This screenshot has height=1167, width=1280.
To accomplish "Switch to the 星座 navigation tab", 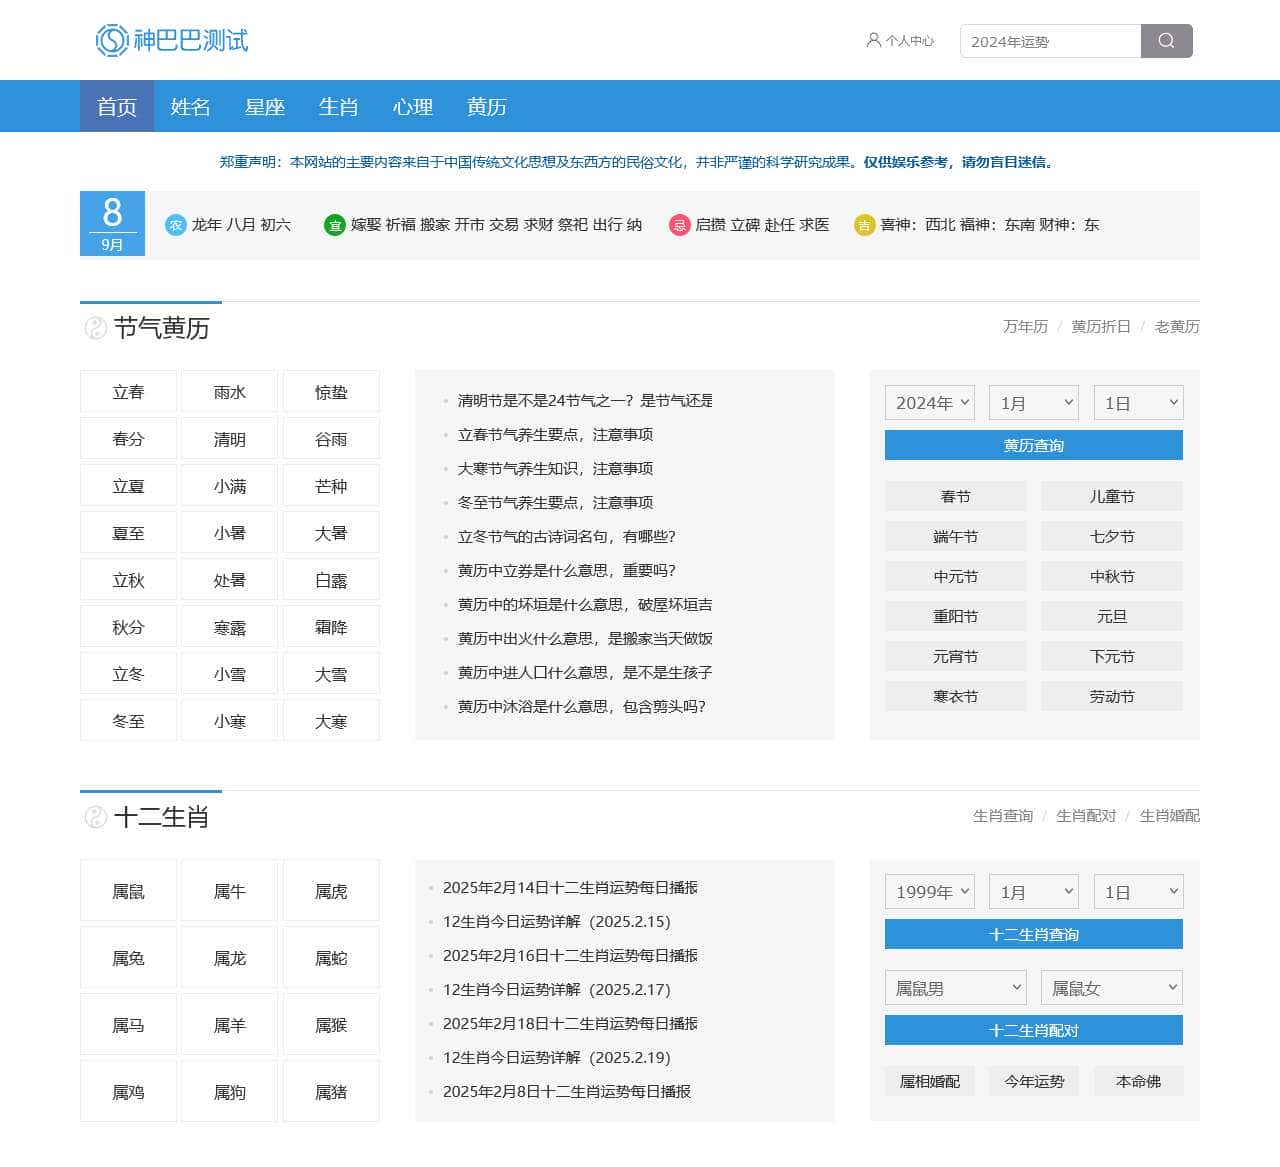I will click(x=265, y=106).
